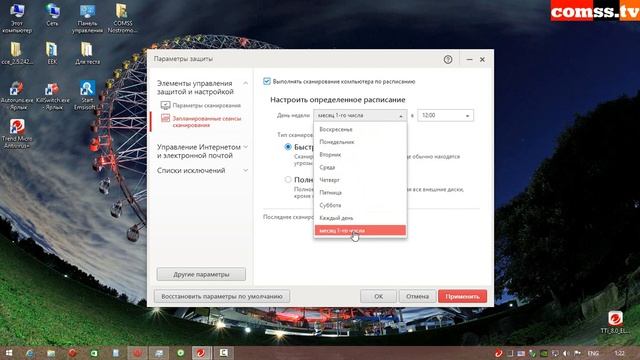Screen dimensions: 640x360
Task: Open the 12:00 time dropdown
Action: coord(445,116)
